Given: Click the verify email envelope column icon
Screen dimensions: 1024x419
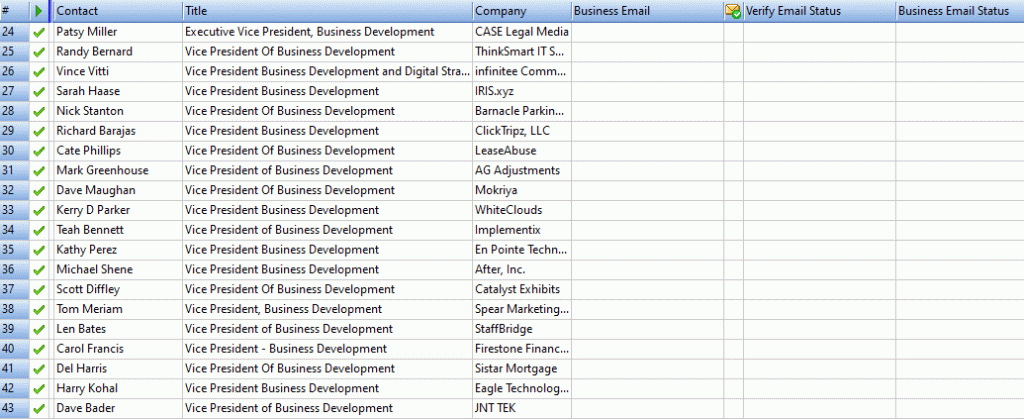Looking at the screenshot, I should 733,11.
